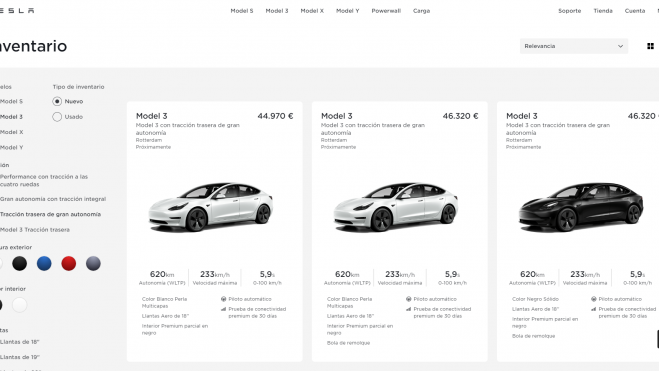Viewport: 659px width, 371px height.
Task: Pick white interior color swatch
Action: 19,305
